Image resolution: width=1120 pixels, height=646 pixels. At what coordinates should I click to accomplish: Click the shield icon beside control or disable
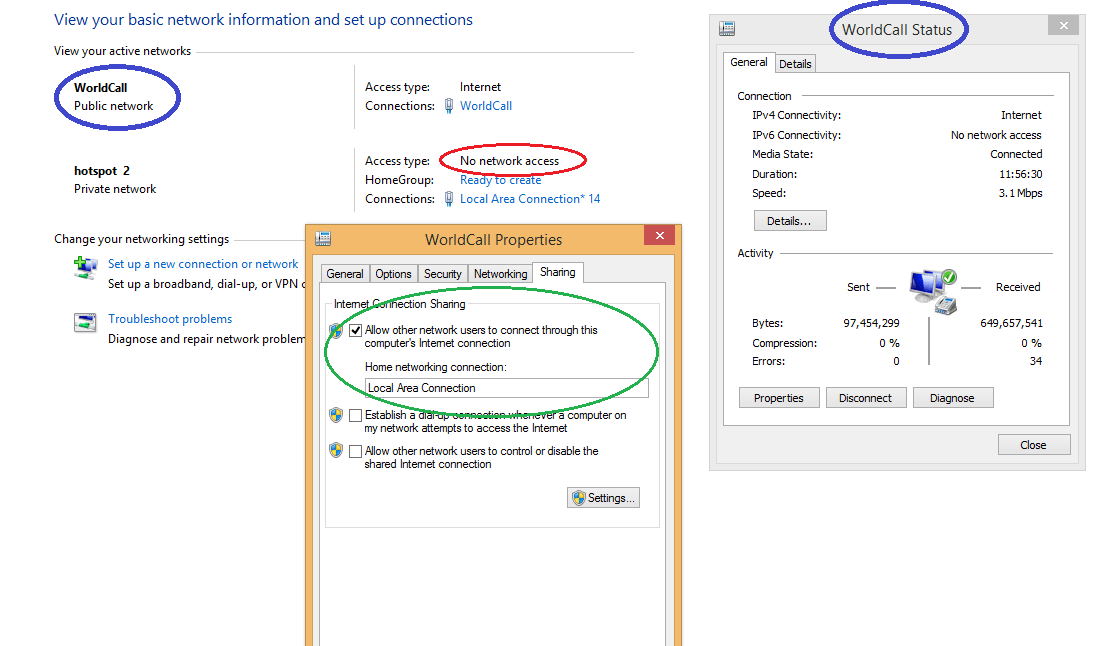[x=336, y=450]
